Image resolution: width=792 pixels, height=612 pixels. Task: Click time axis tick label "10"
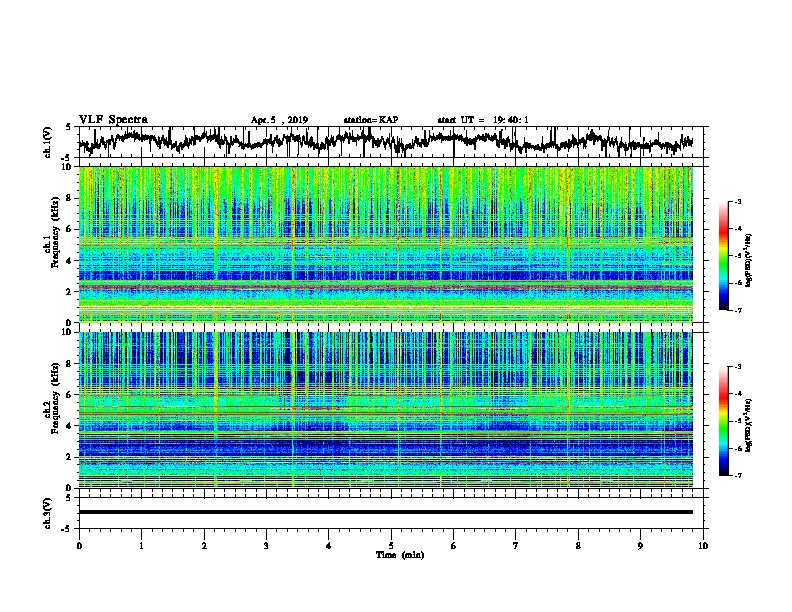(703, 546)
